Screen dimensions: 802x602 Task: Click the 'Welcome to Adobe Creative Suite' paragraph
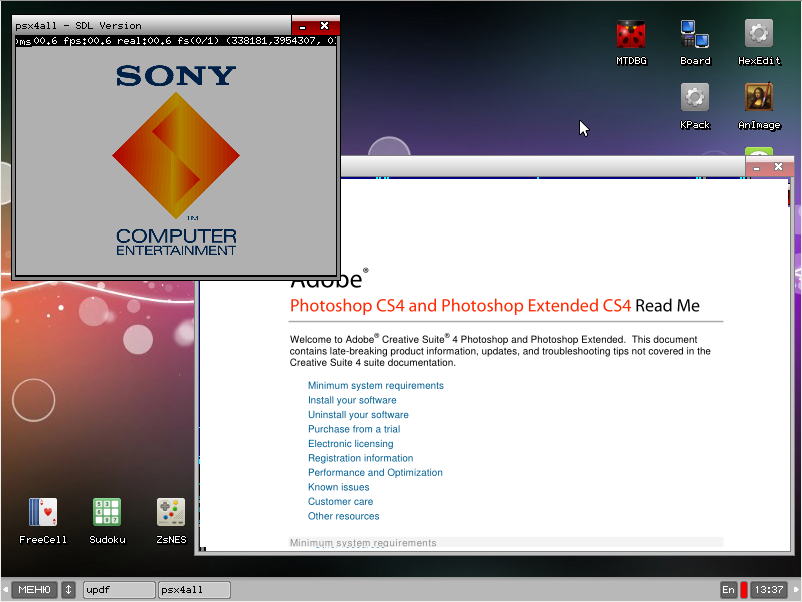pos(500,351)
